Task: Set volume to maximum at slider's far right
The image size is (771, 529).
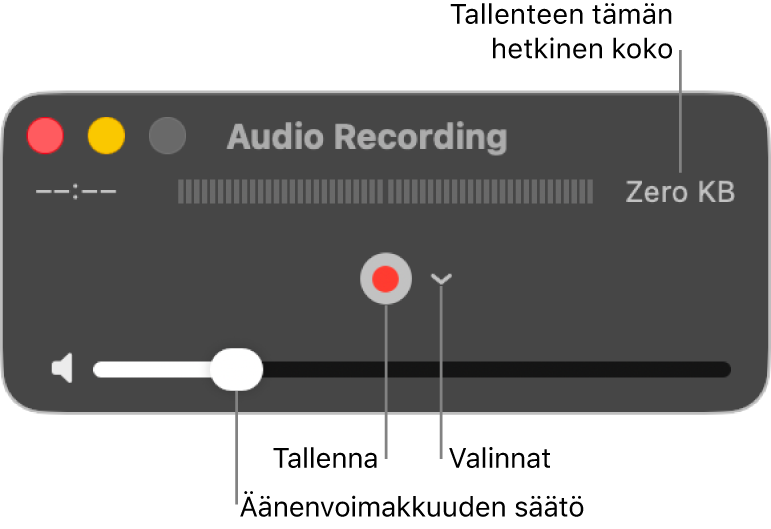Action: point(727,369)
